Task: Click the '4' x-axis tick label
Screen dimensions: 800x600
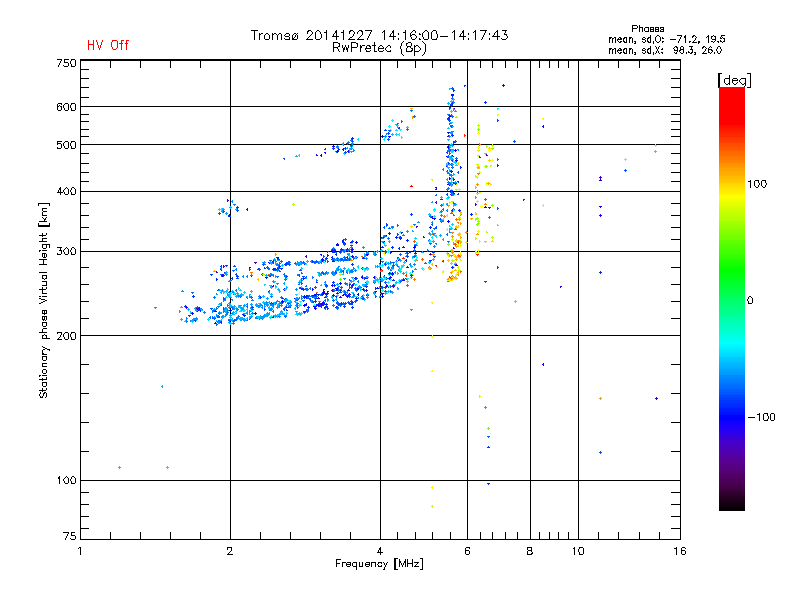Action: 380,551
